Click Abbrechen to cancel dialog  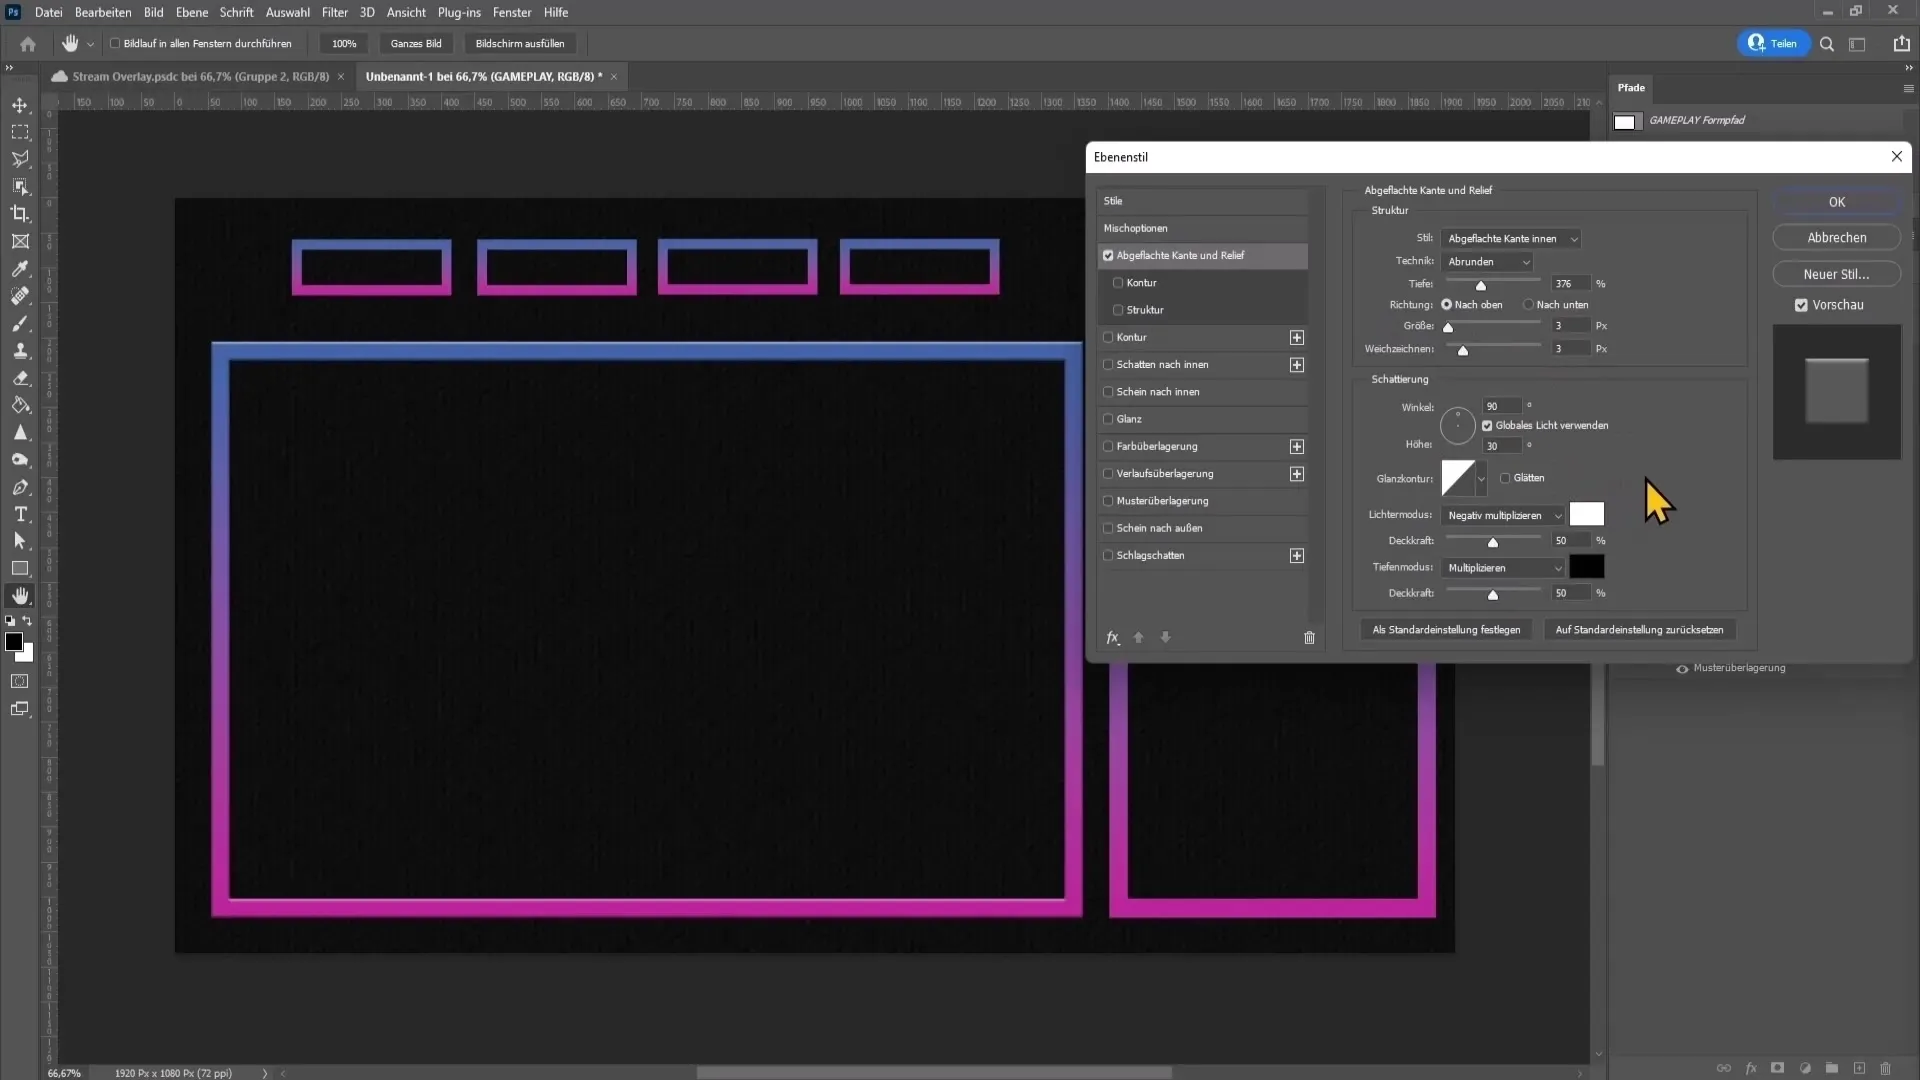point(1837,238)
